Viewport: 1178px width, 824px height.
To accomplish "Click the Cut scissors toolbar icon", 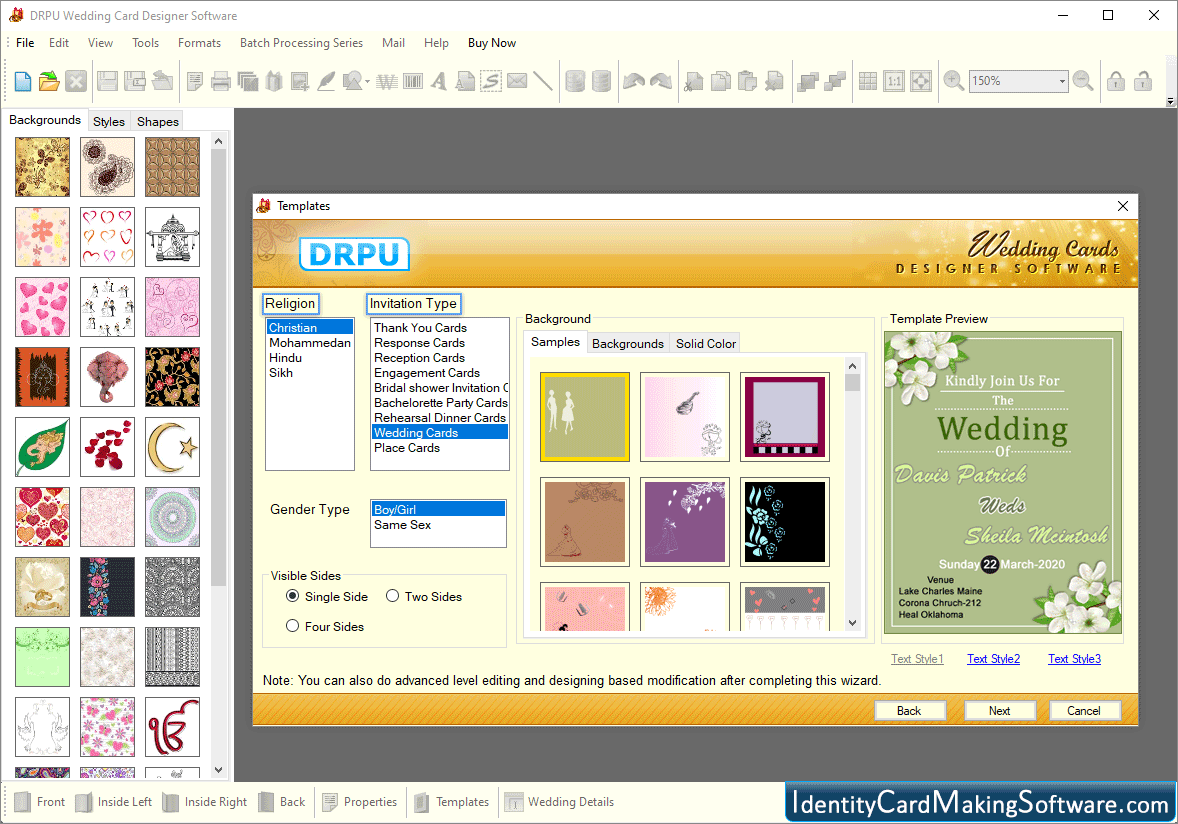I will tap(694, 81).
